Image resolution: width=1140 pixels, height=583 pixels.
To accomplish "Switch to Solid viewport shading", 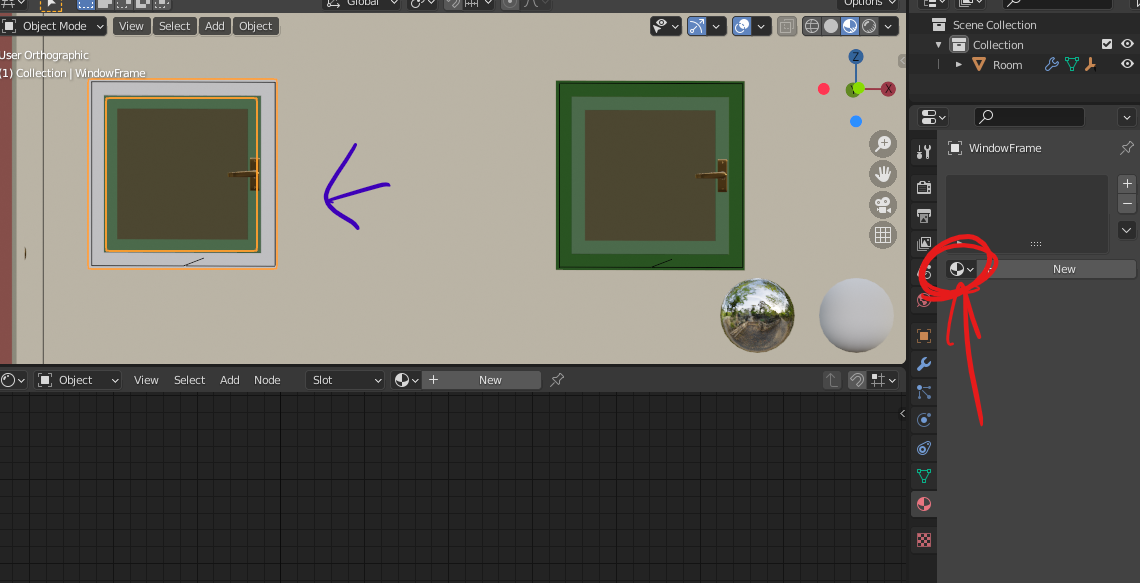I will [x=830, y=27].
